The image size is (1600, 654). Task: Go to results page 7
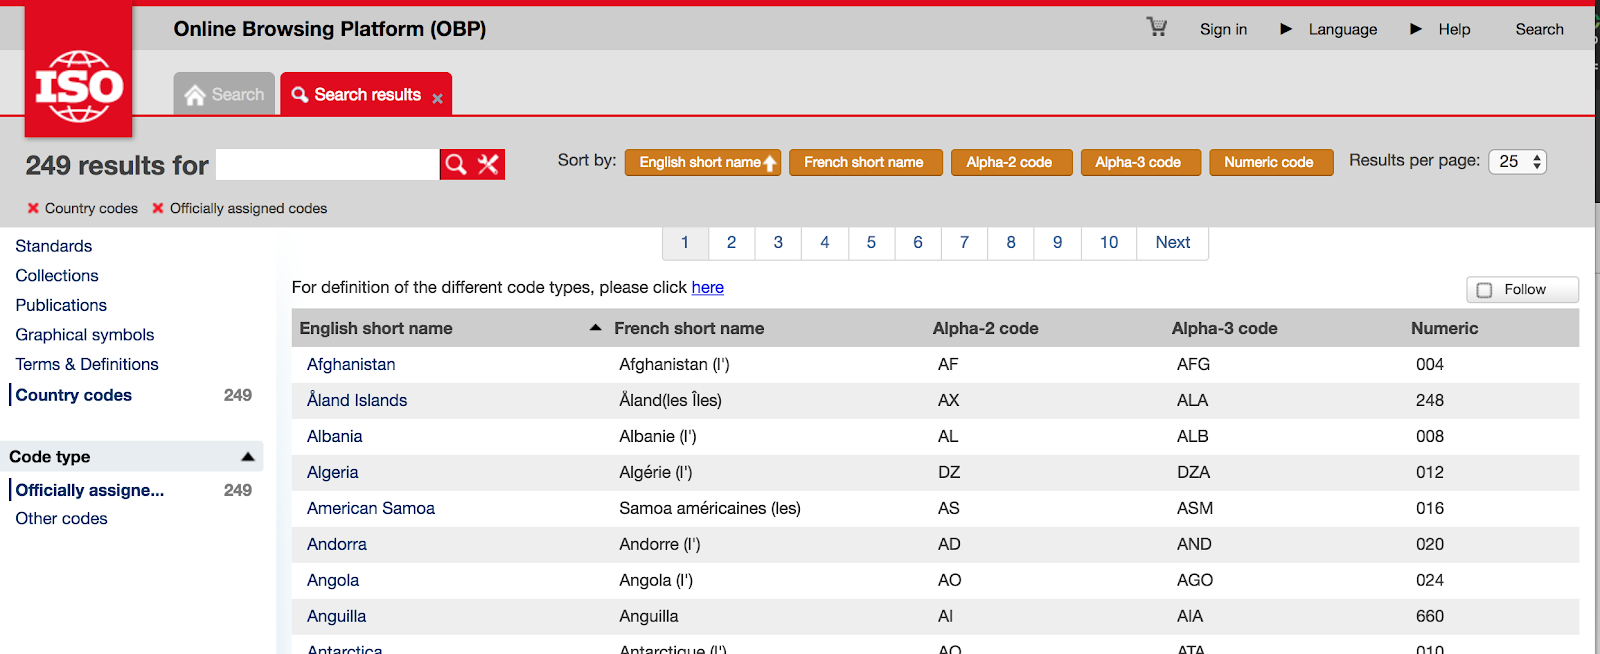click(964, 242)
